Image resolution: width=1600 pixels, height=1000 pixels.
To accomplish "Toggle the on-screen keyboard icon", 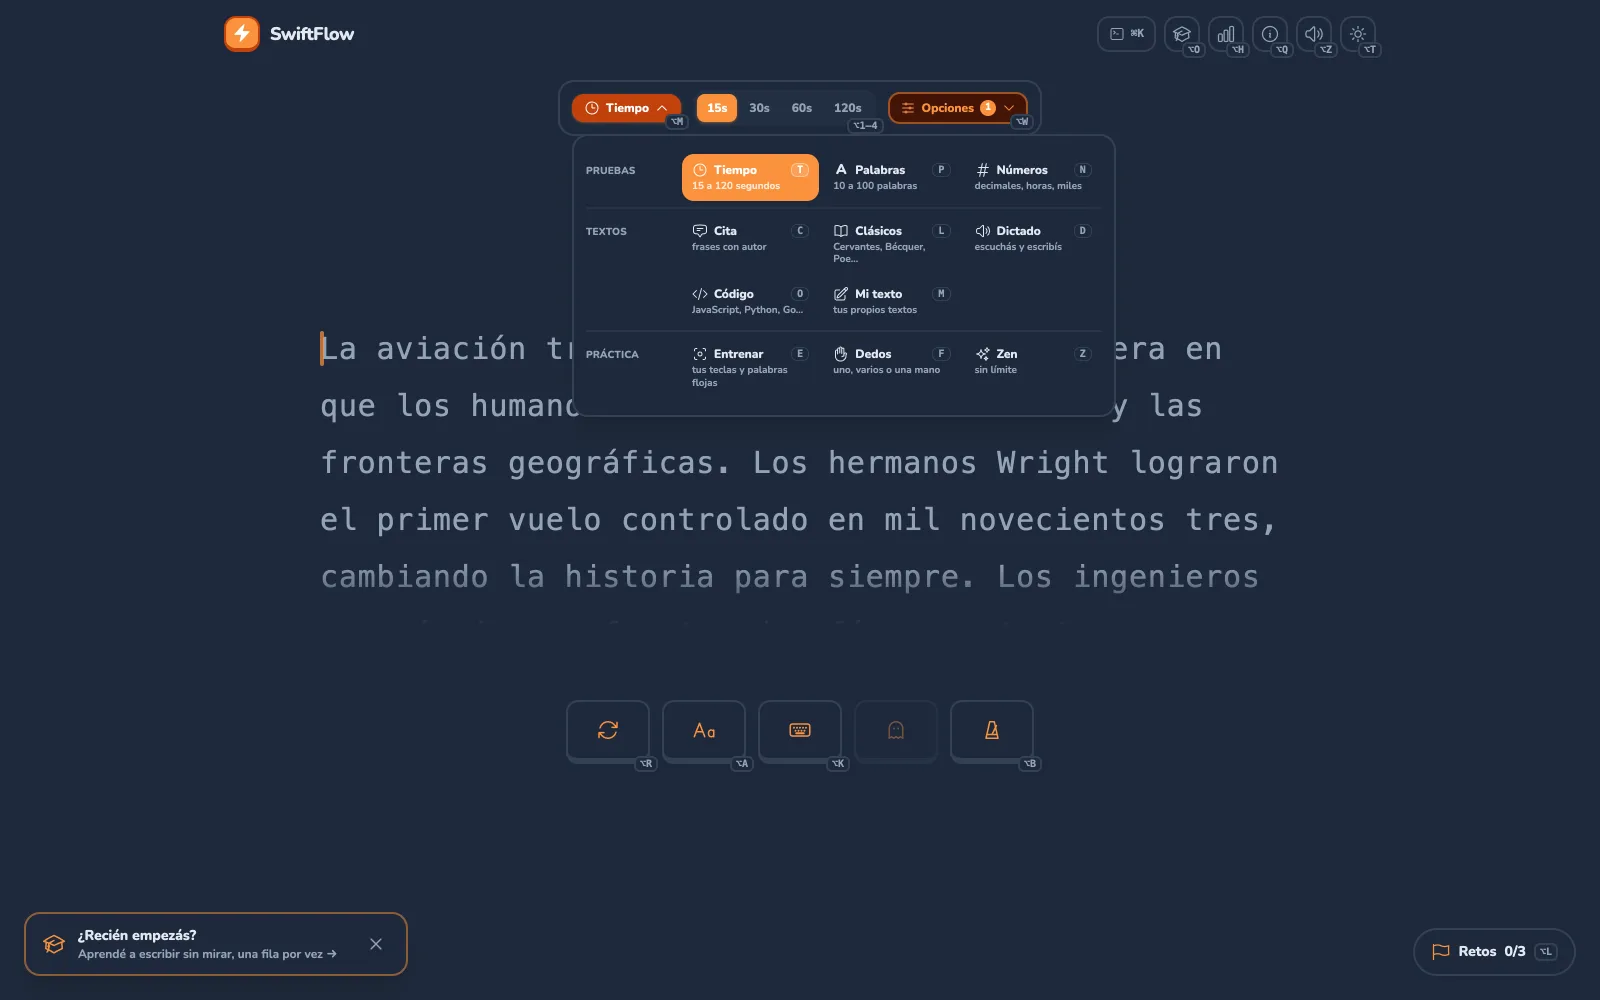I will pos(800,730).
